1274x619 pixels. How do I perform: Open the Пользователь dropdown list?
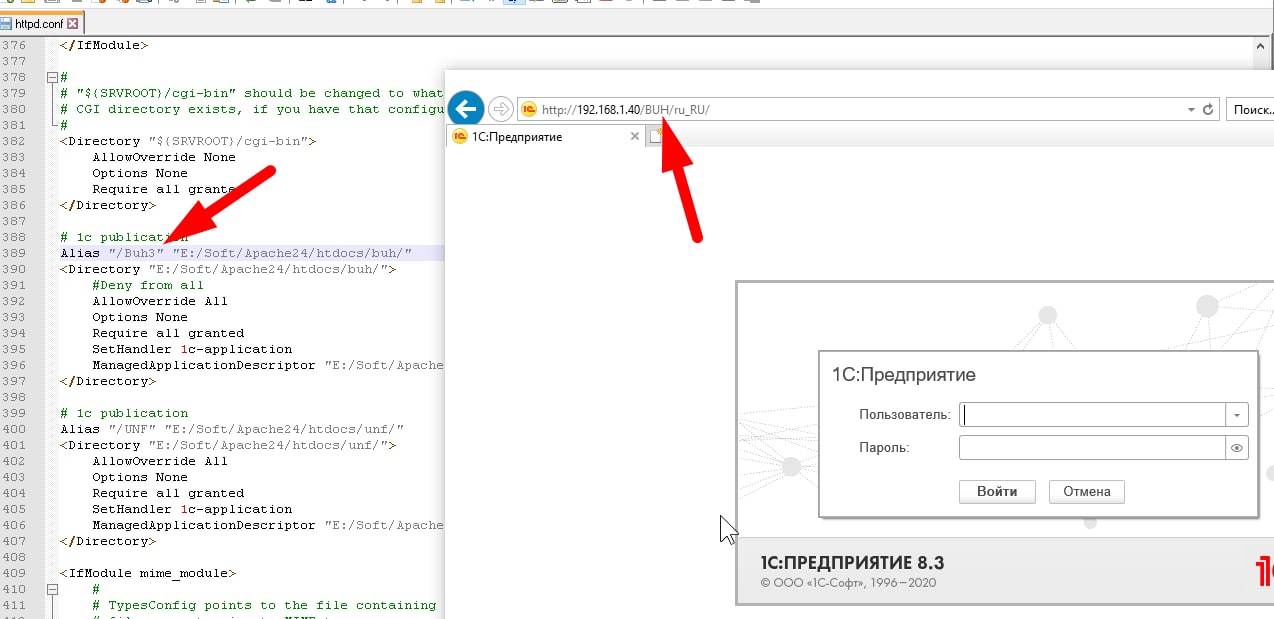1237,415
